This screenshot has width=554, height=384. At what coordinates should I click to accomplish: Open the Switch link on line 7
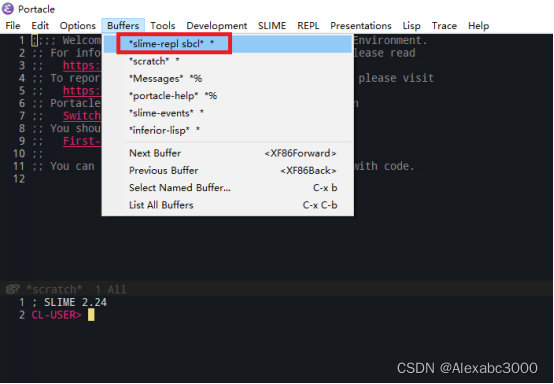coord(82,116)
